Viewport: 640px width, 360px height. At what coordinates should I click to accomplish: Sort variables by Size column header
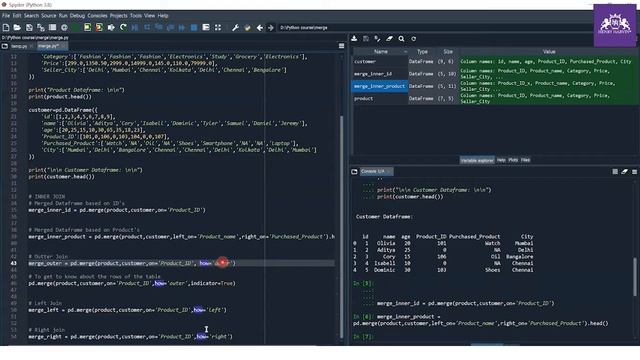448,52
